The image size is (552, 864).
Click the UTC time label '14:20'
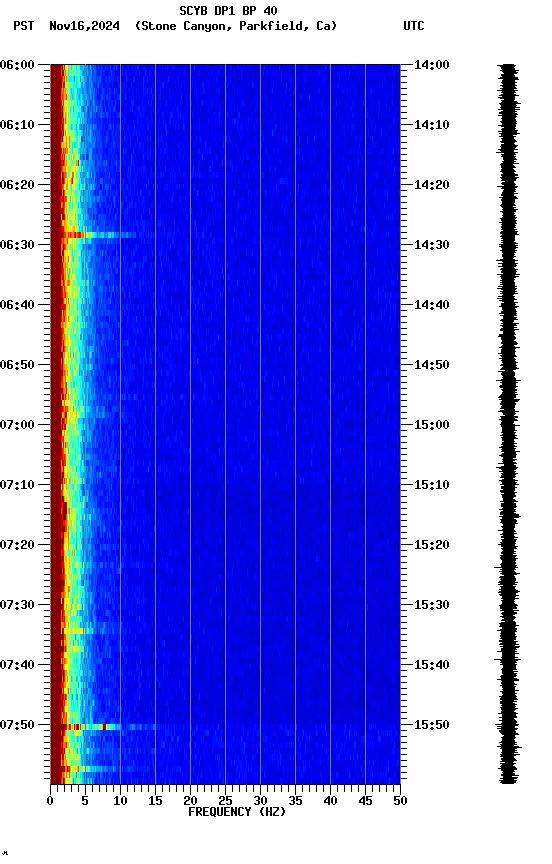[x=432, y=185]
